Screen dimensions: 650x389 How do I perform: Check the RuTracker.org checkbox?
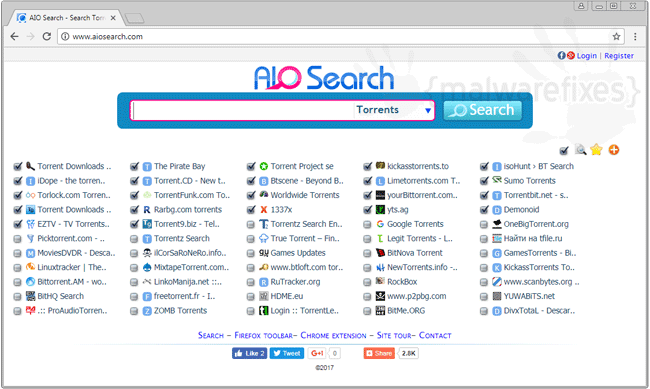(250, 282)
